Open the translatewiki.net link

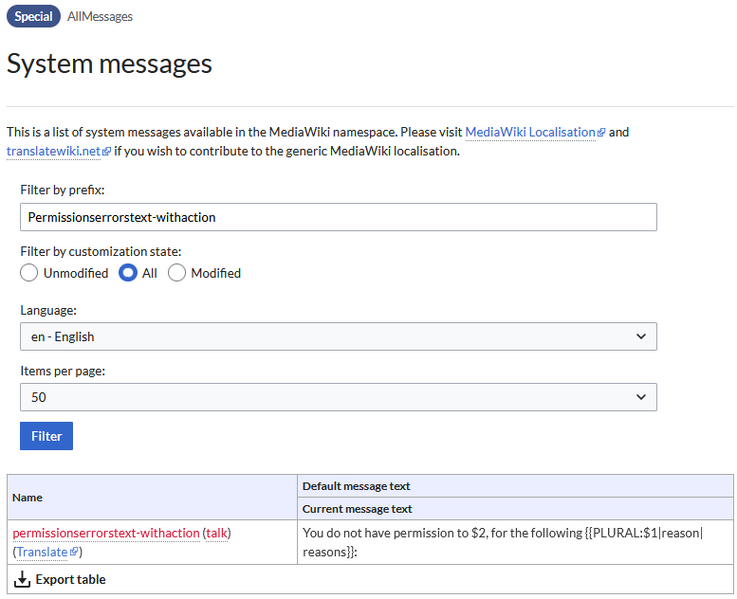[x=53, y=151]
